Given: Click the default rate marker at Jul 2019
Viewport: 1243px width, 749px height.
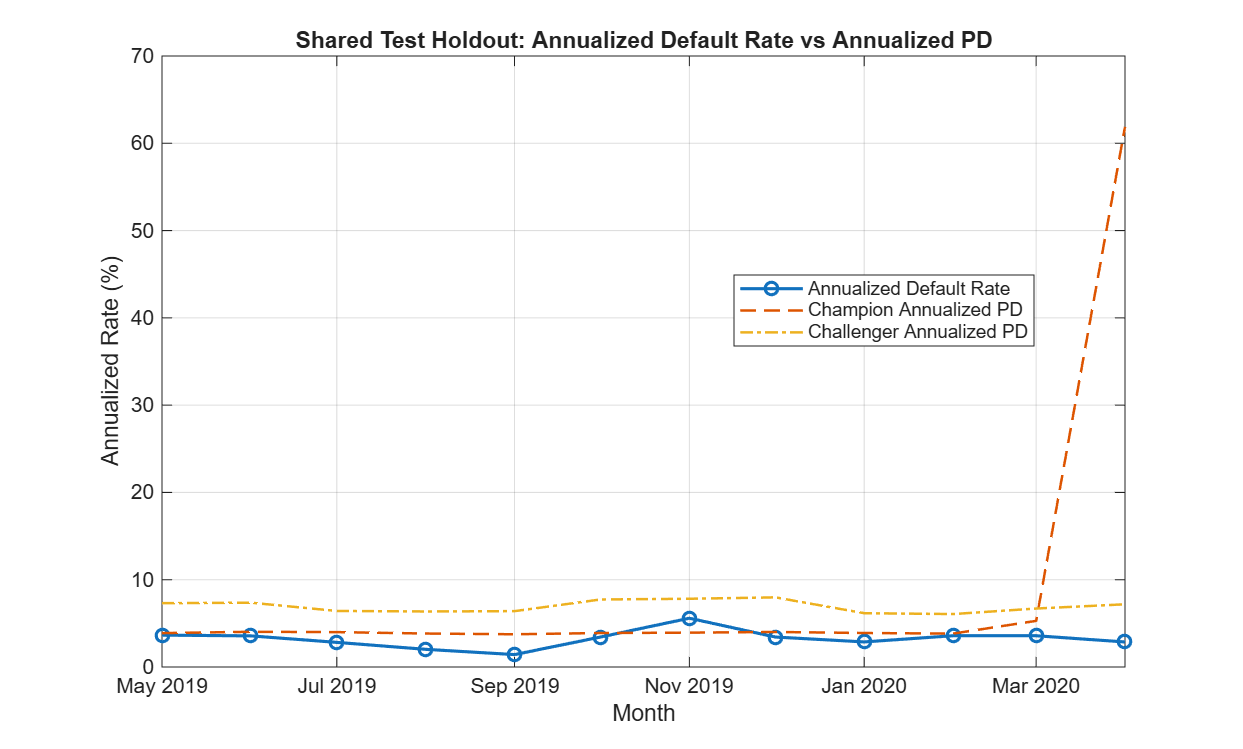Looking at the screenshot, I should point(337,642).
